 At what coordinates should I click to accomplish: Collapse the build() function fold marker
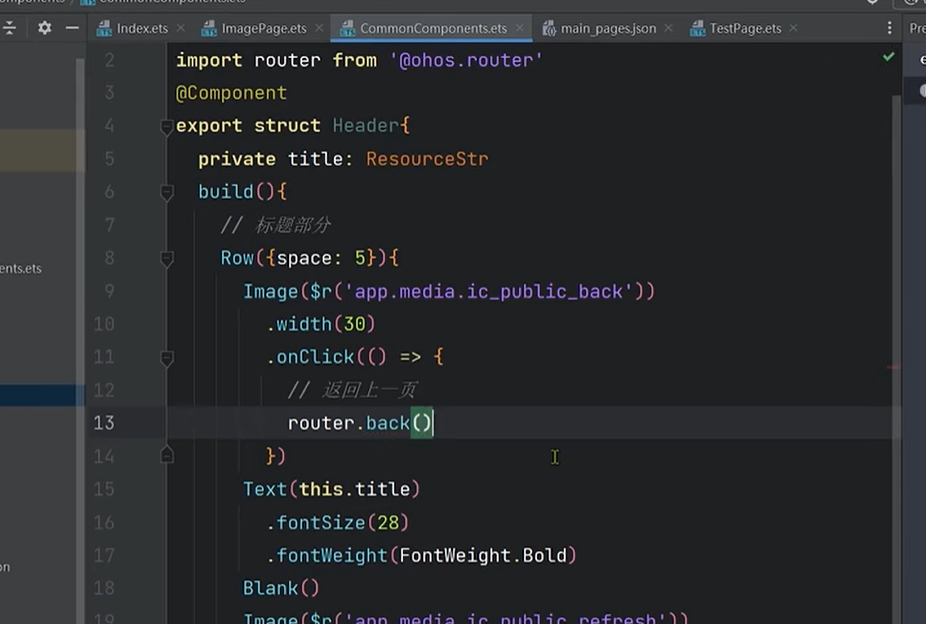coord(167,192)
